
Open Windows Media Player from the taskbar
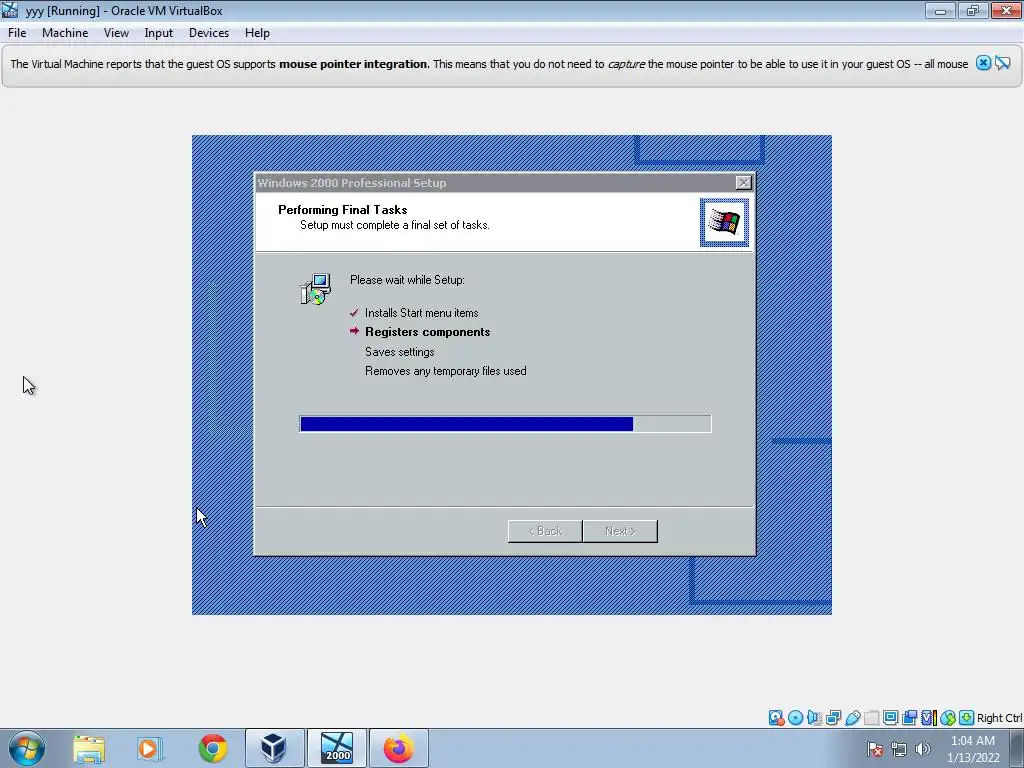tap(150, 748)
